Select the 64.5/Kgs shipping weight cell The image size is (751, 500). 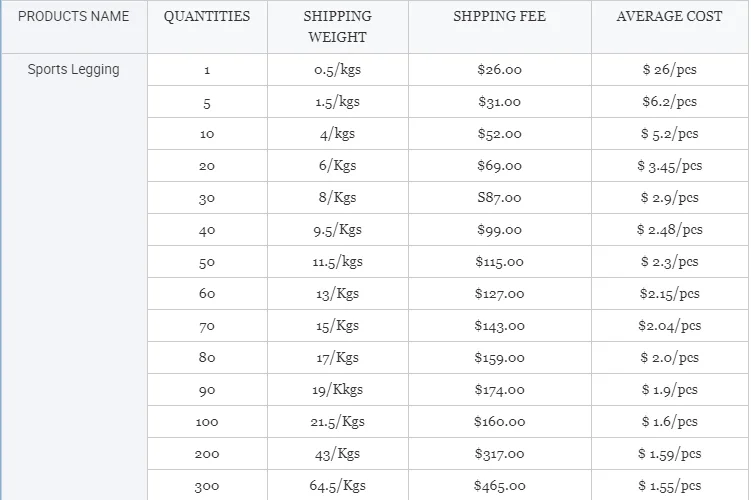click(x=337, y=486)
